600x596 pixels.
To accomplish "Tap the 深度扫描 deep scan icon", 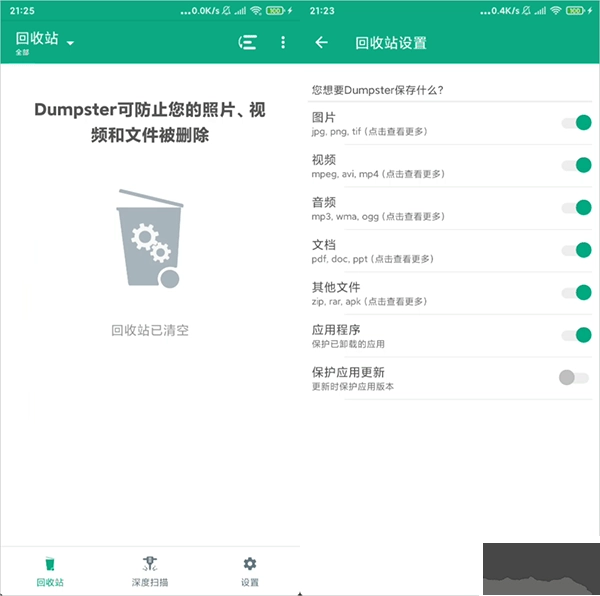I will [150, 564].
